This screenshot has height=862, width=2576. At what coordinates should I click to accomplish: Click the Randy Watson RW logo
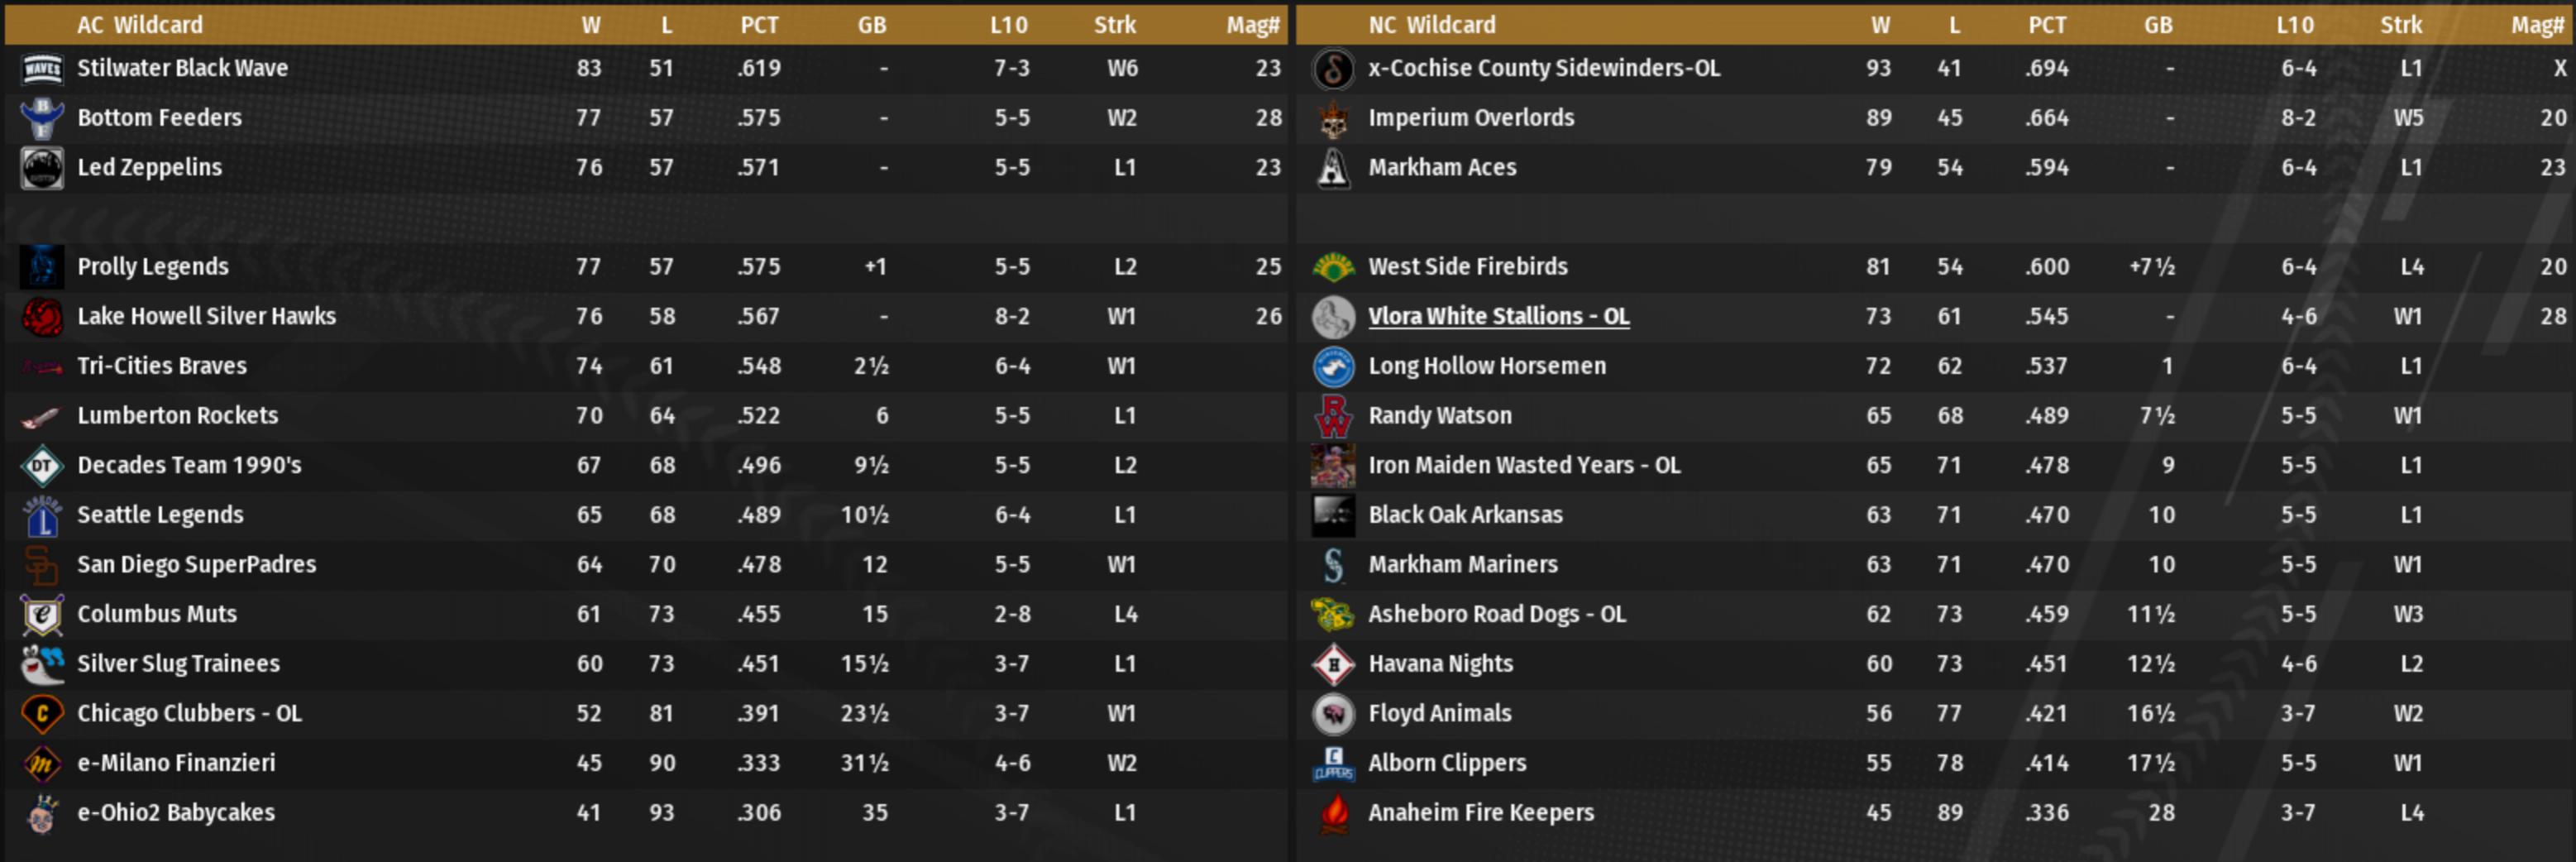tap(1333, 416)
